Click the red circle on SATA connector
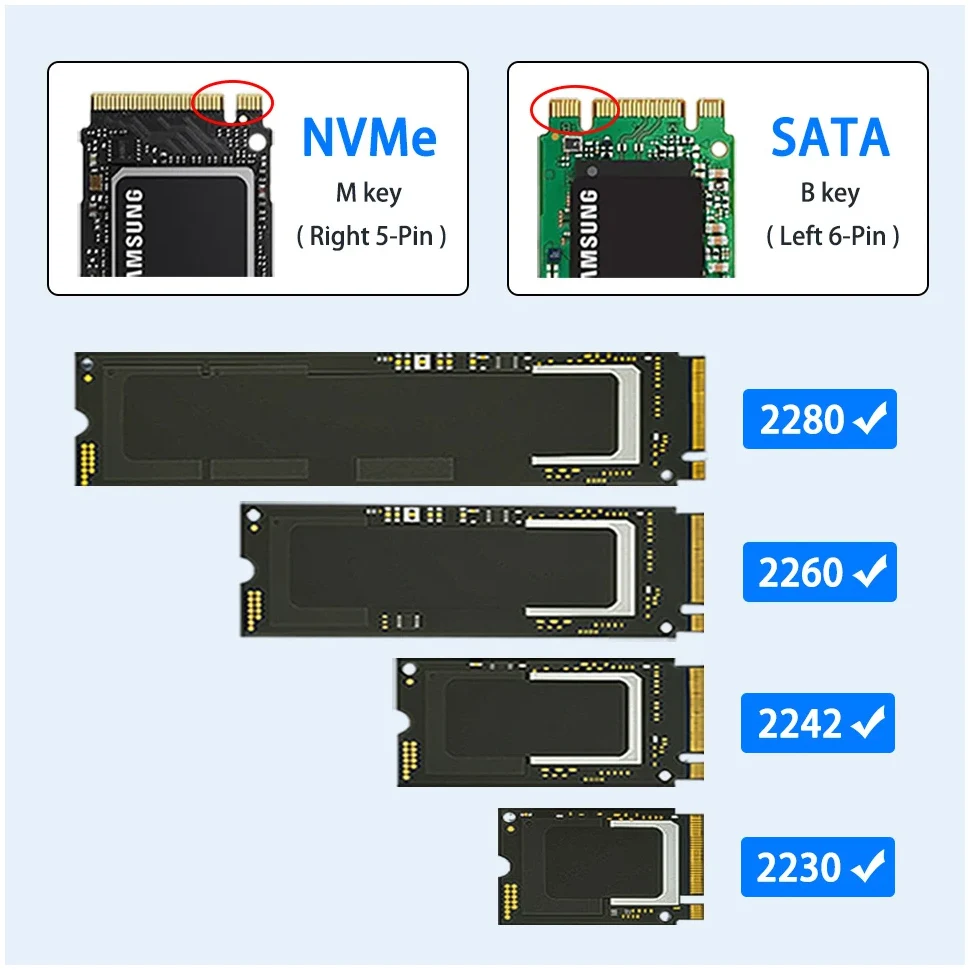The image size is (970, 970). pos(574,109)
